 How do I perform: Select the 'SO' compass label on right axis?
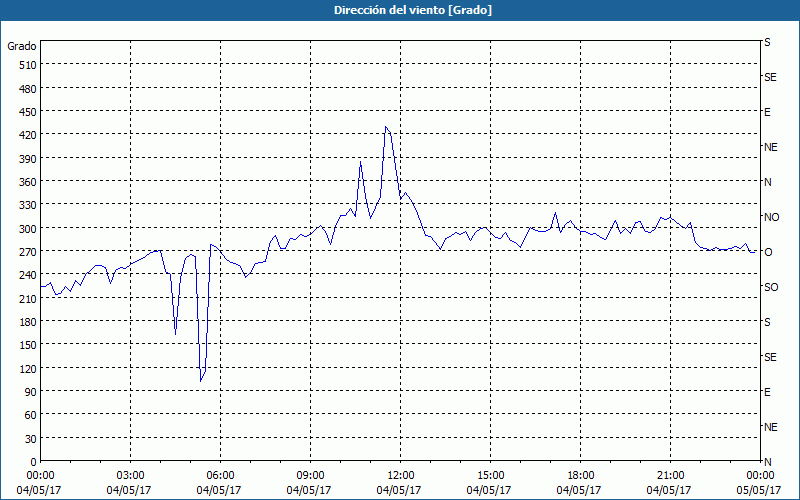click(x=771, y=287)
